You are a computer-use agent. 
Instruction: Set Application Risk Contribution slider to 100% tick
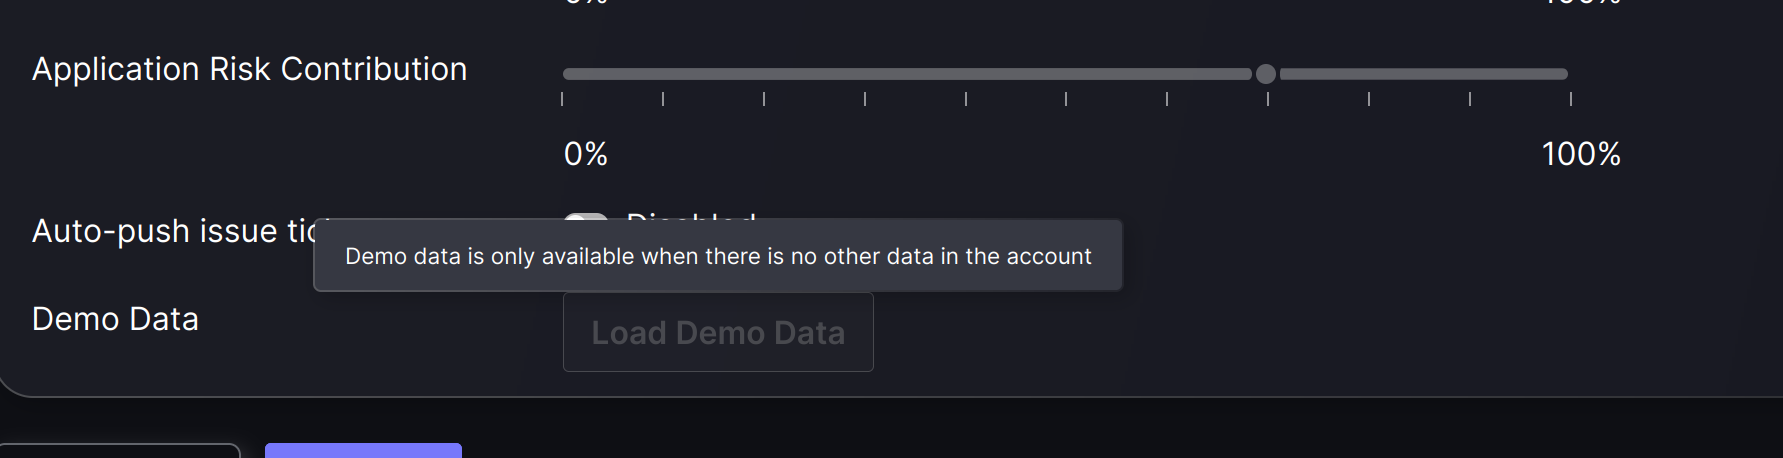click(1571, 99)
